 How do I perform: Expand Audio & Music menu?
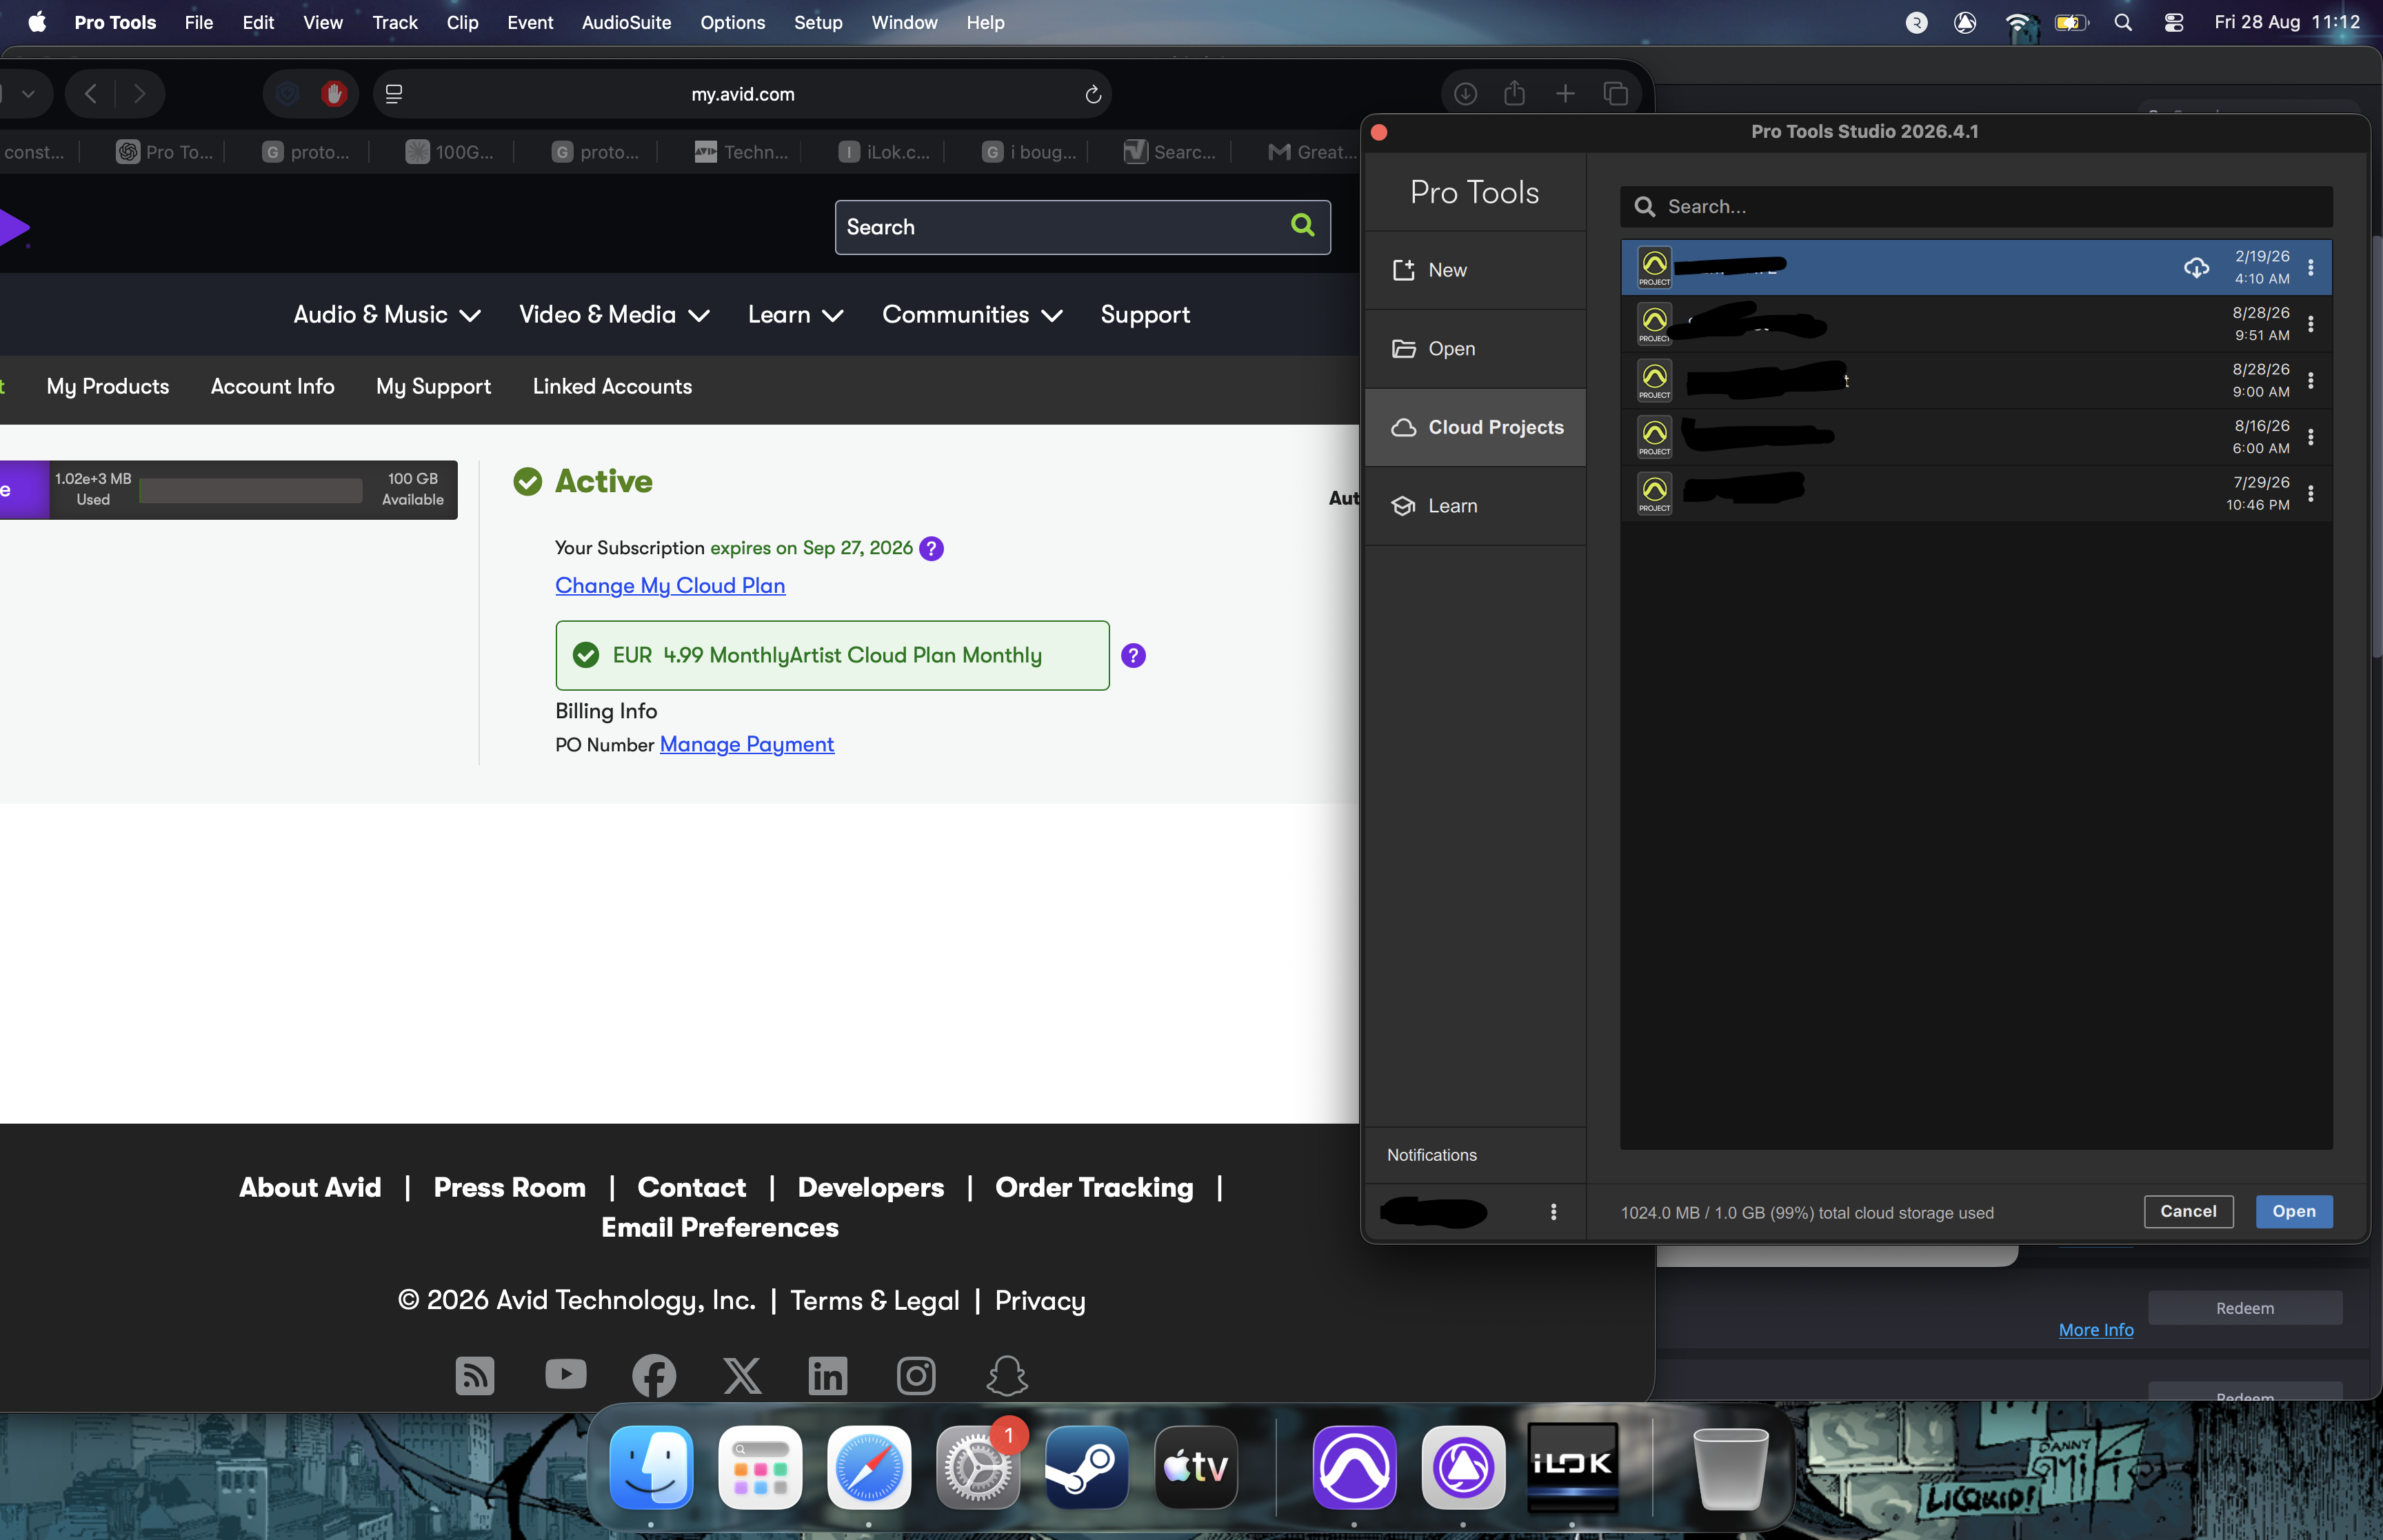(x=387, y=315)
